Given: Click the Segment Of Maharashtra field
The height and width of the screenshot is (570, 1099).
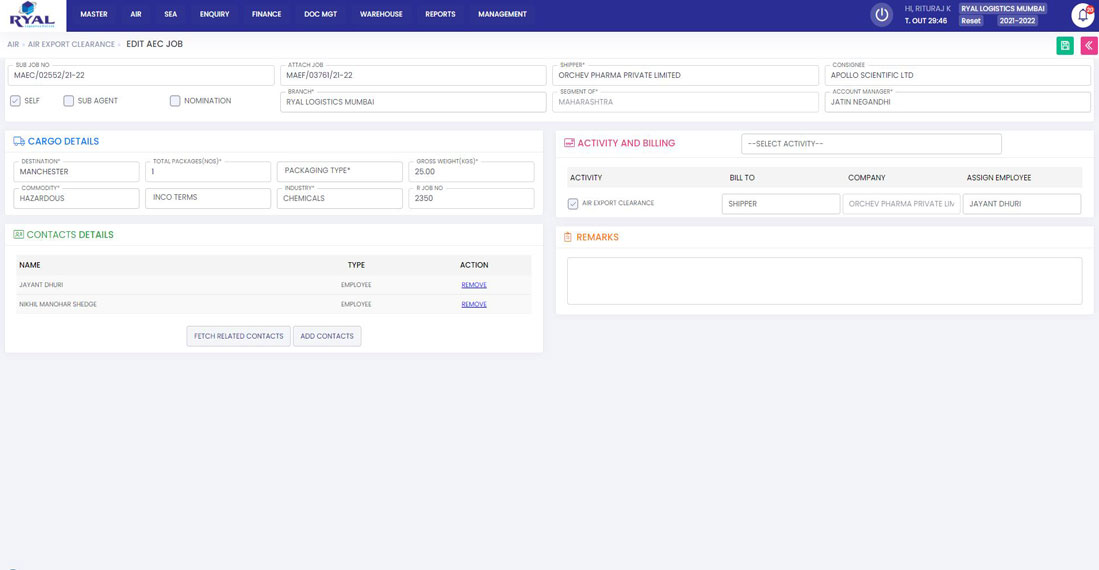Looking at the screenshot, I should click(685, 102).
